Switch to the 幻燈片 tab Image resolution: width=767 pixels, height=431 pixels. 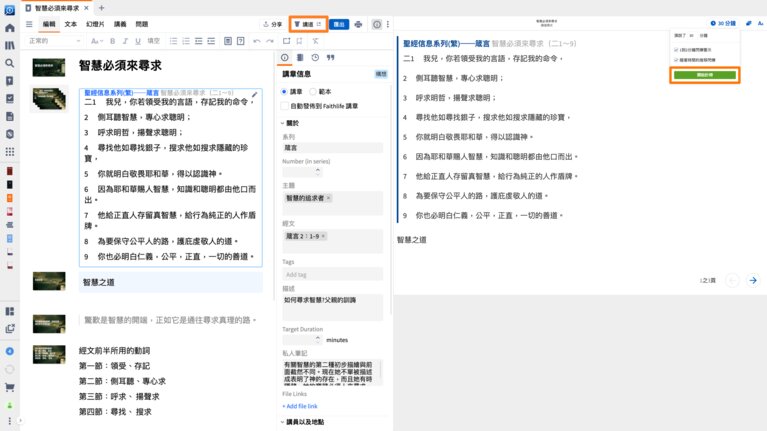click(x=95, y=24)
